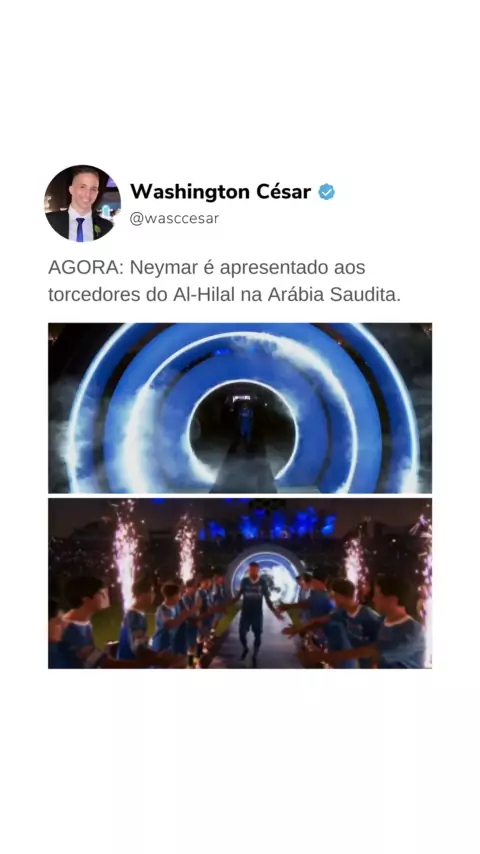This screenshot has width=480, height=854.
Task: Click the player walking in bottom photo
Action: 254,611
